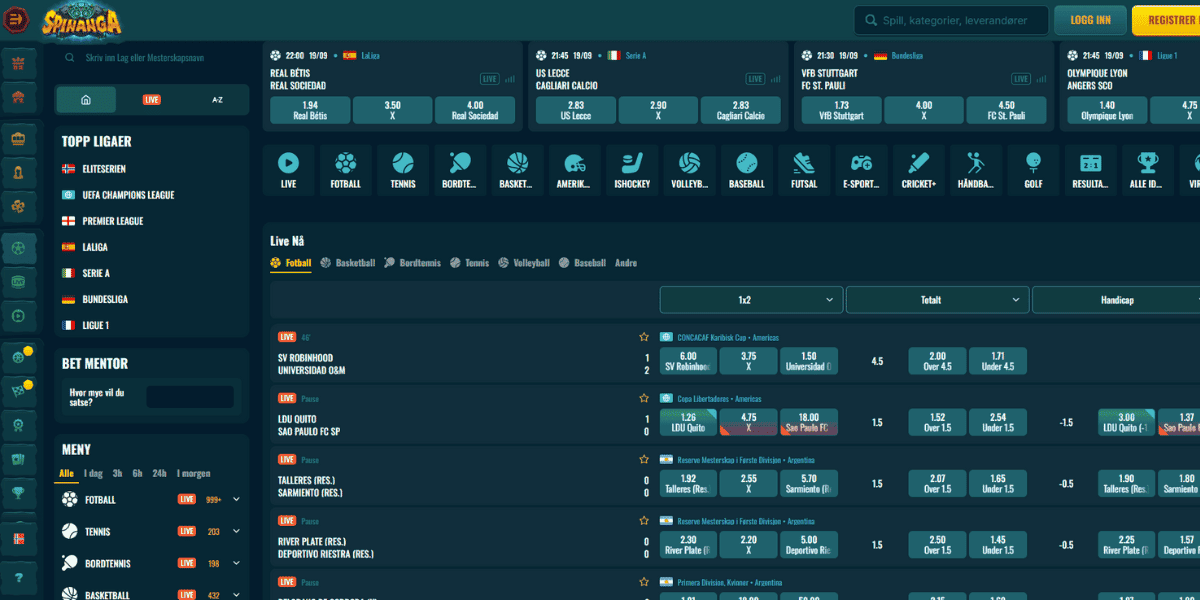This screenshot has width=1200, height=600.
Task: Focus the team or championship search field
Action: click(151, 58)
